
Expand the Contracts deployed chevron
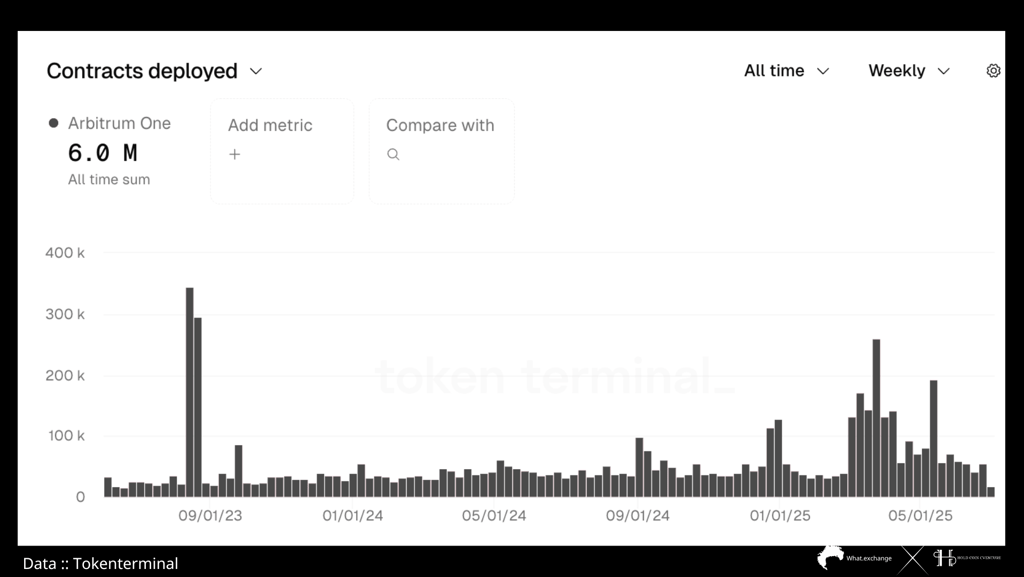(x=256, y=71)
